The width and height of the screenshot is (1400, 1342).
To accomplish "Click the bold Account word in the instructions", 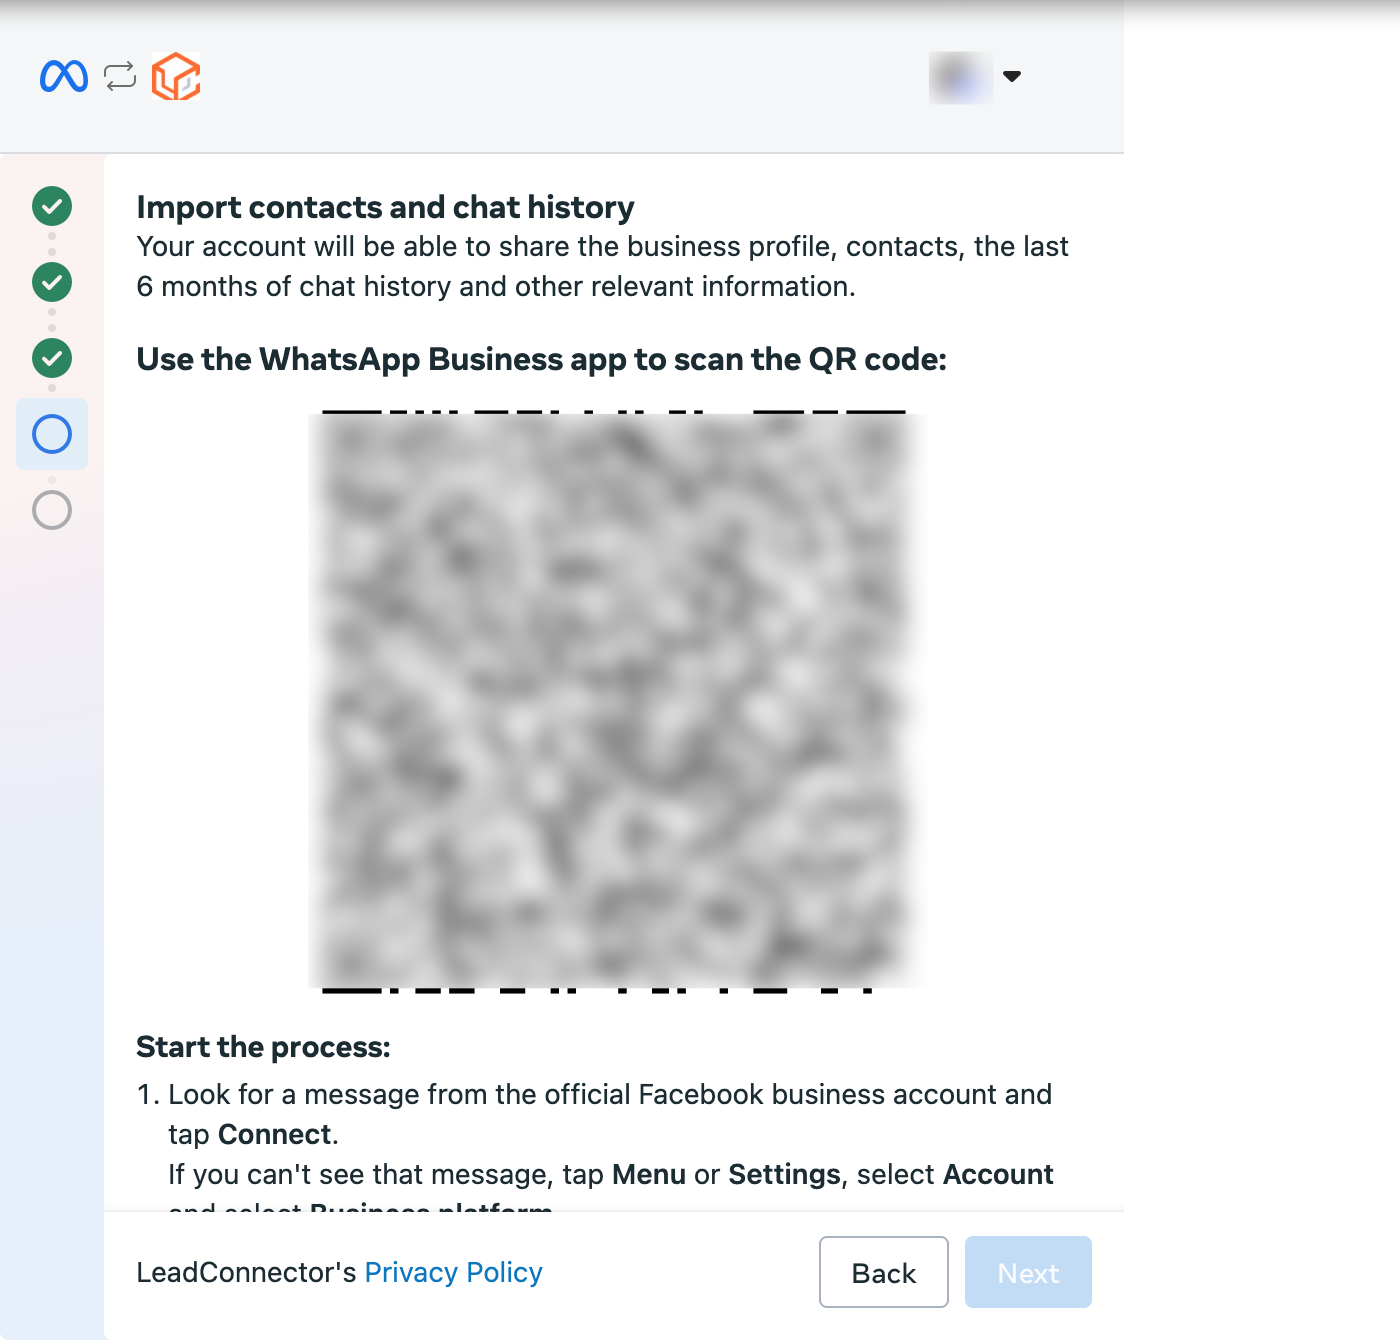I will [998, 1174].
